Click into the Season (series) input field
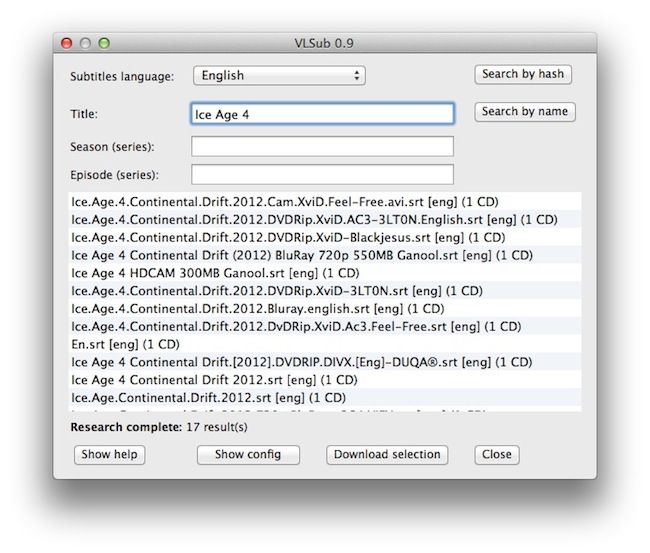 pos(322,146)
